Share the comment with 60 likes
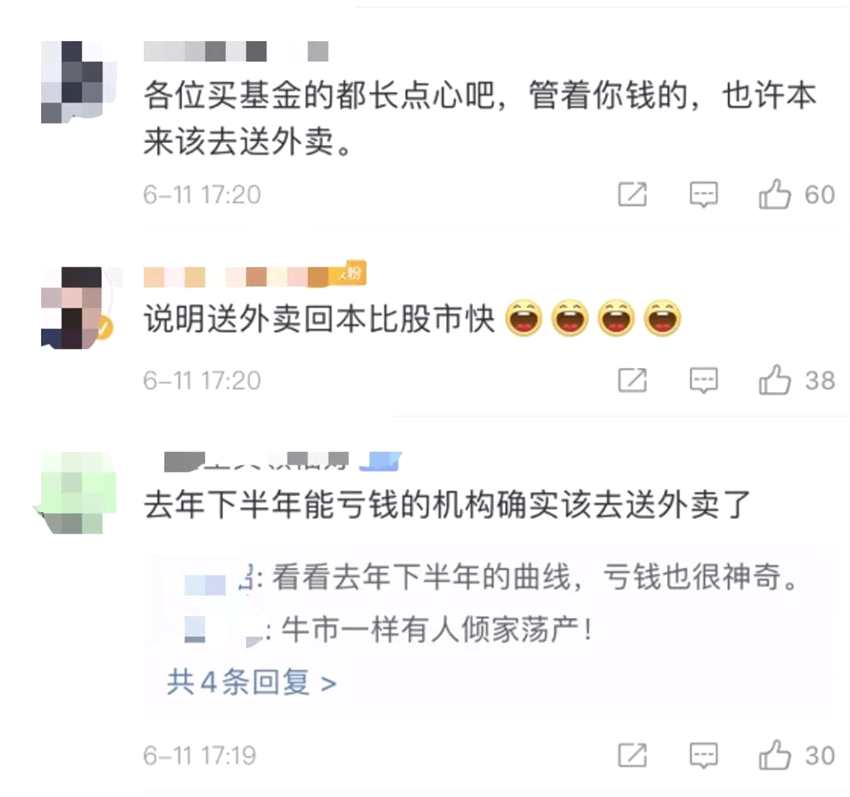This screenshot has height=797, width=850. 633,195
